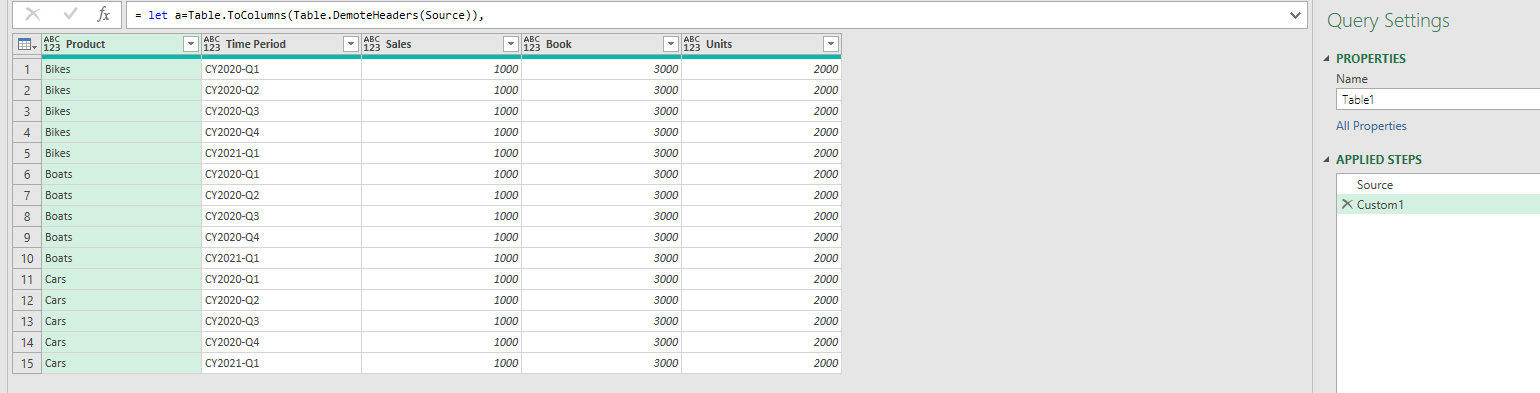Image resolution: width=1540 pixels, height=393 pixels.
Task: Open the table menu icon in the grid corner
Action: coord(27,44)
